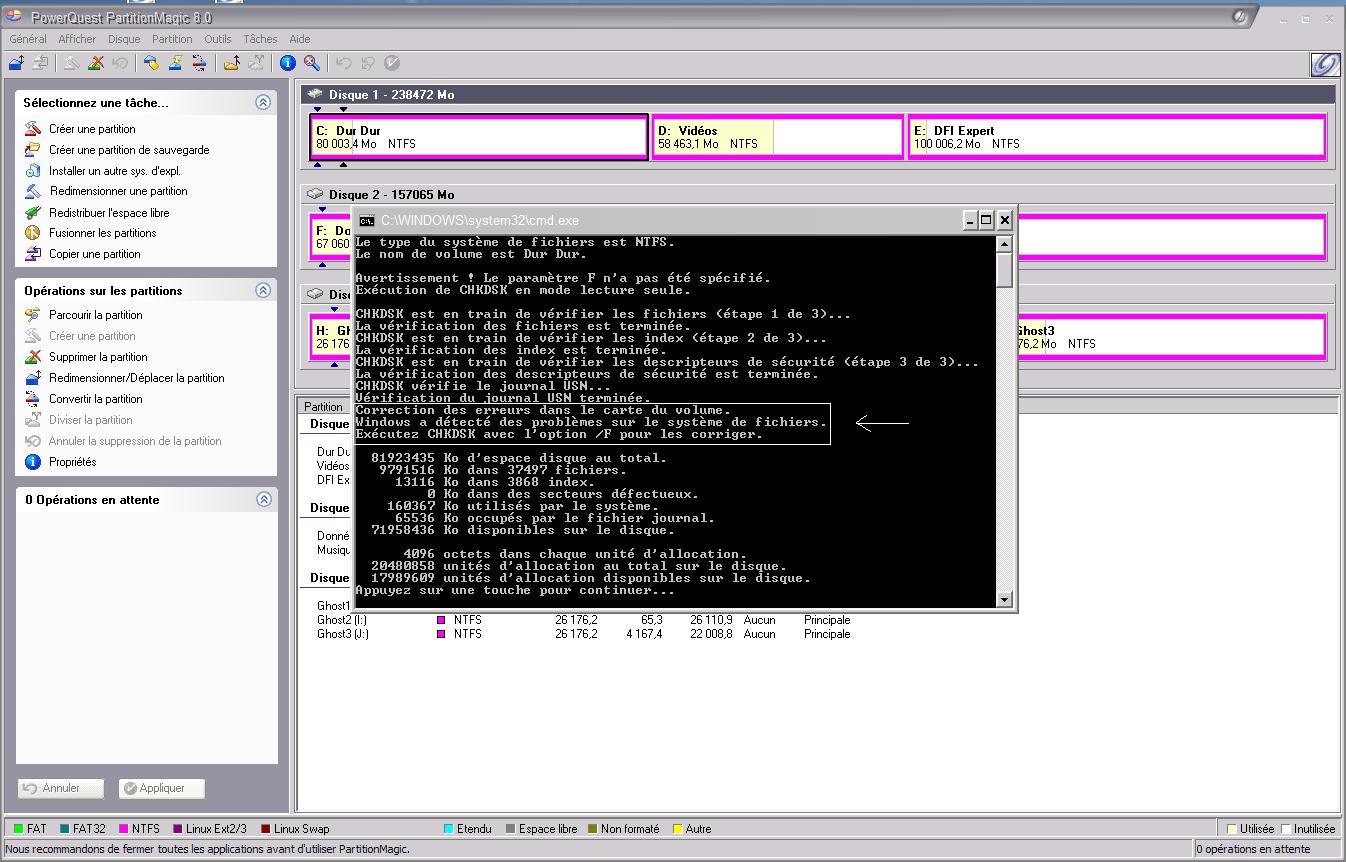Viewport: 1346px width, 862px height.
Task: Click the round icon in PartitionMagic title bar
Action: (x=1240, y=17)
